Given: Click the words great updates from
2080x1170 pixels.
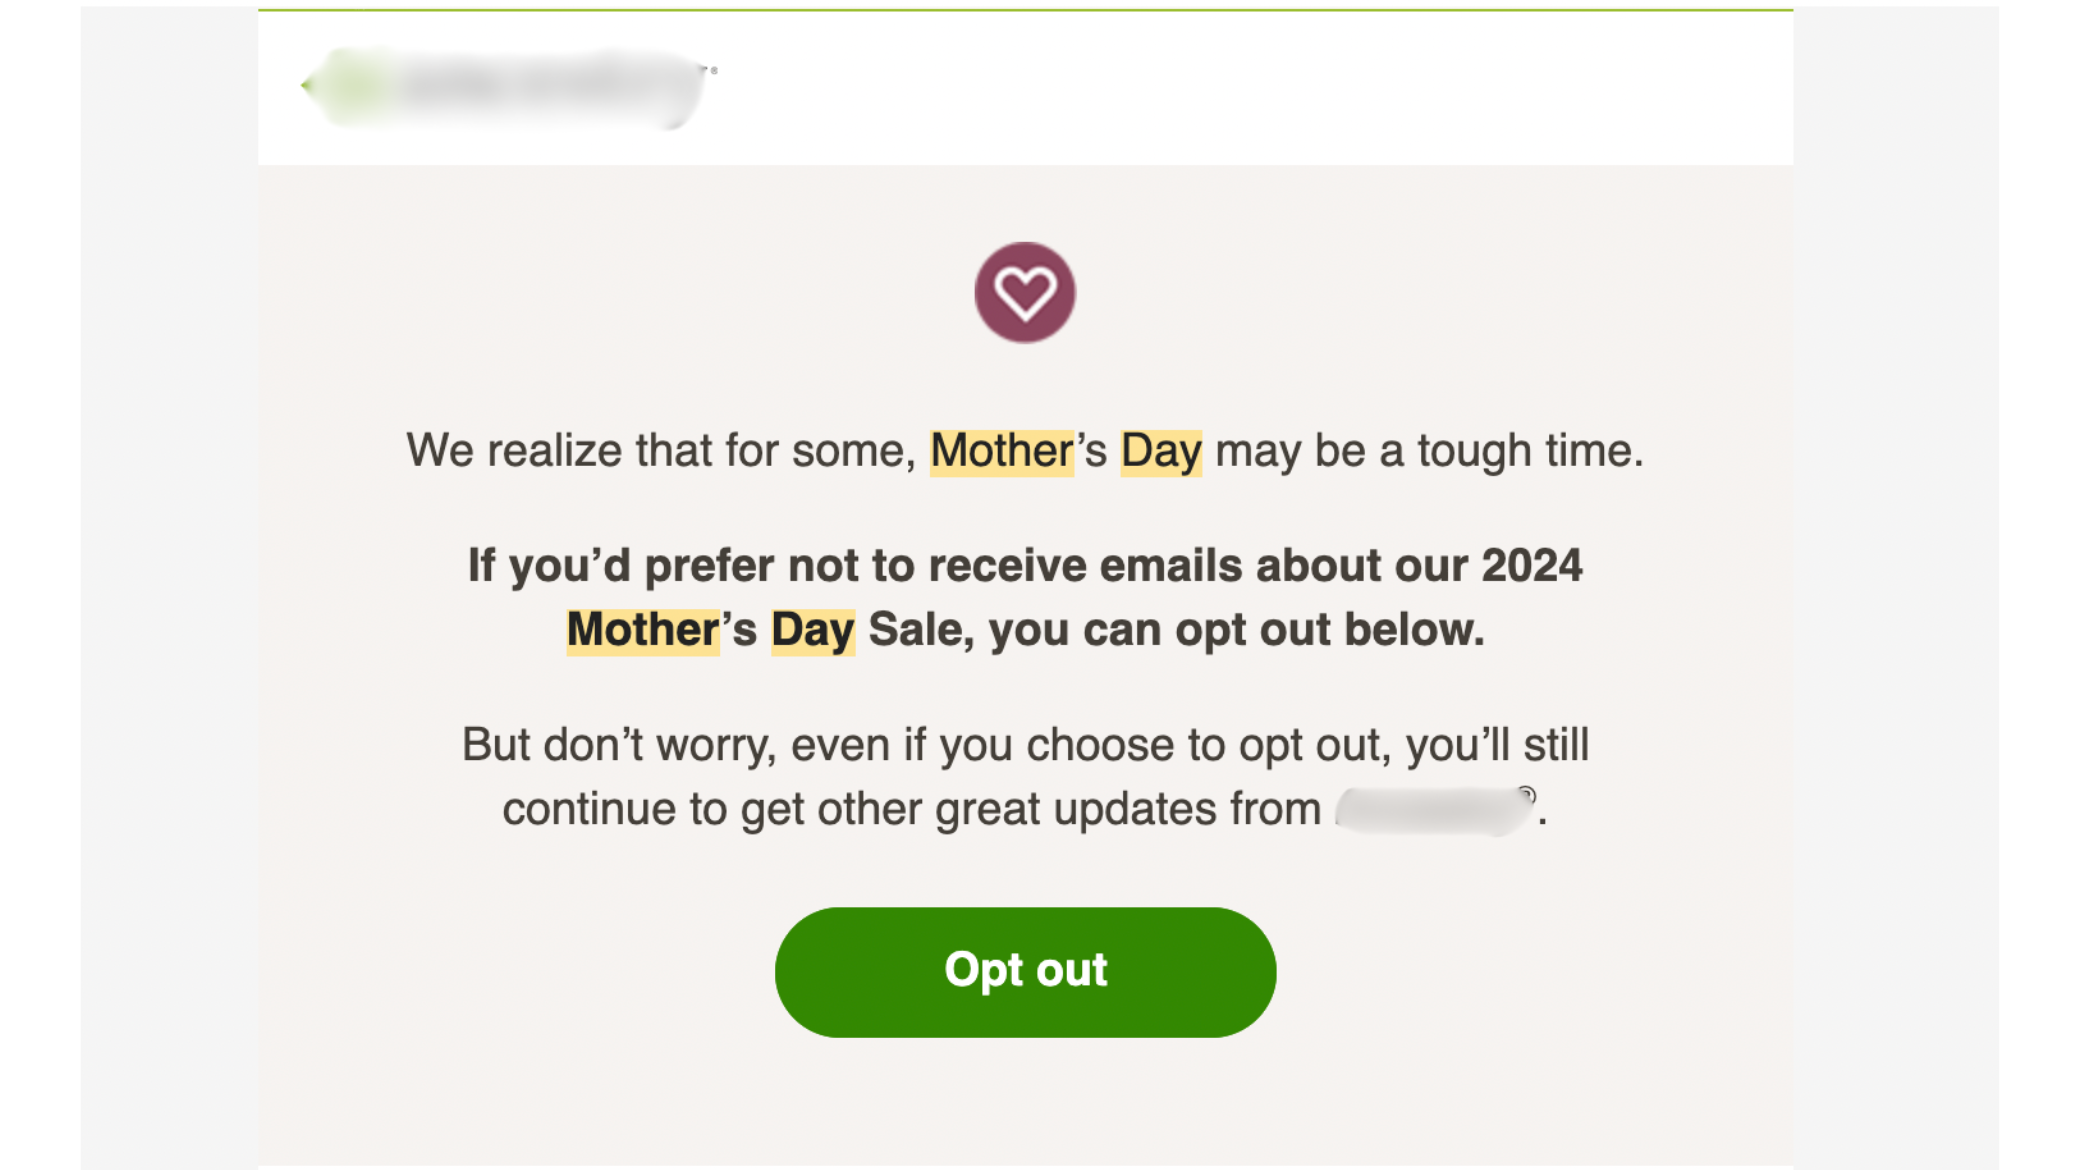Looking at the screenshot, I should point(1128,810).
